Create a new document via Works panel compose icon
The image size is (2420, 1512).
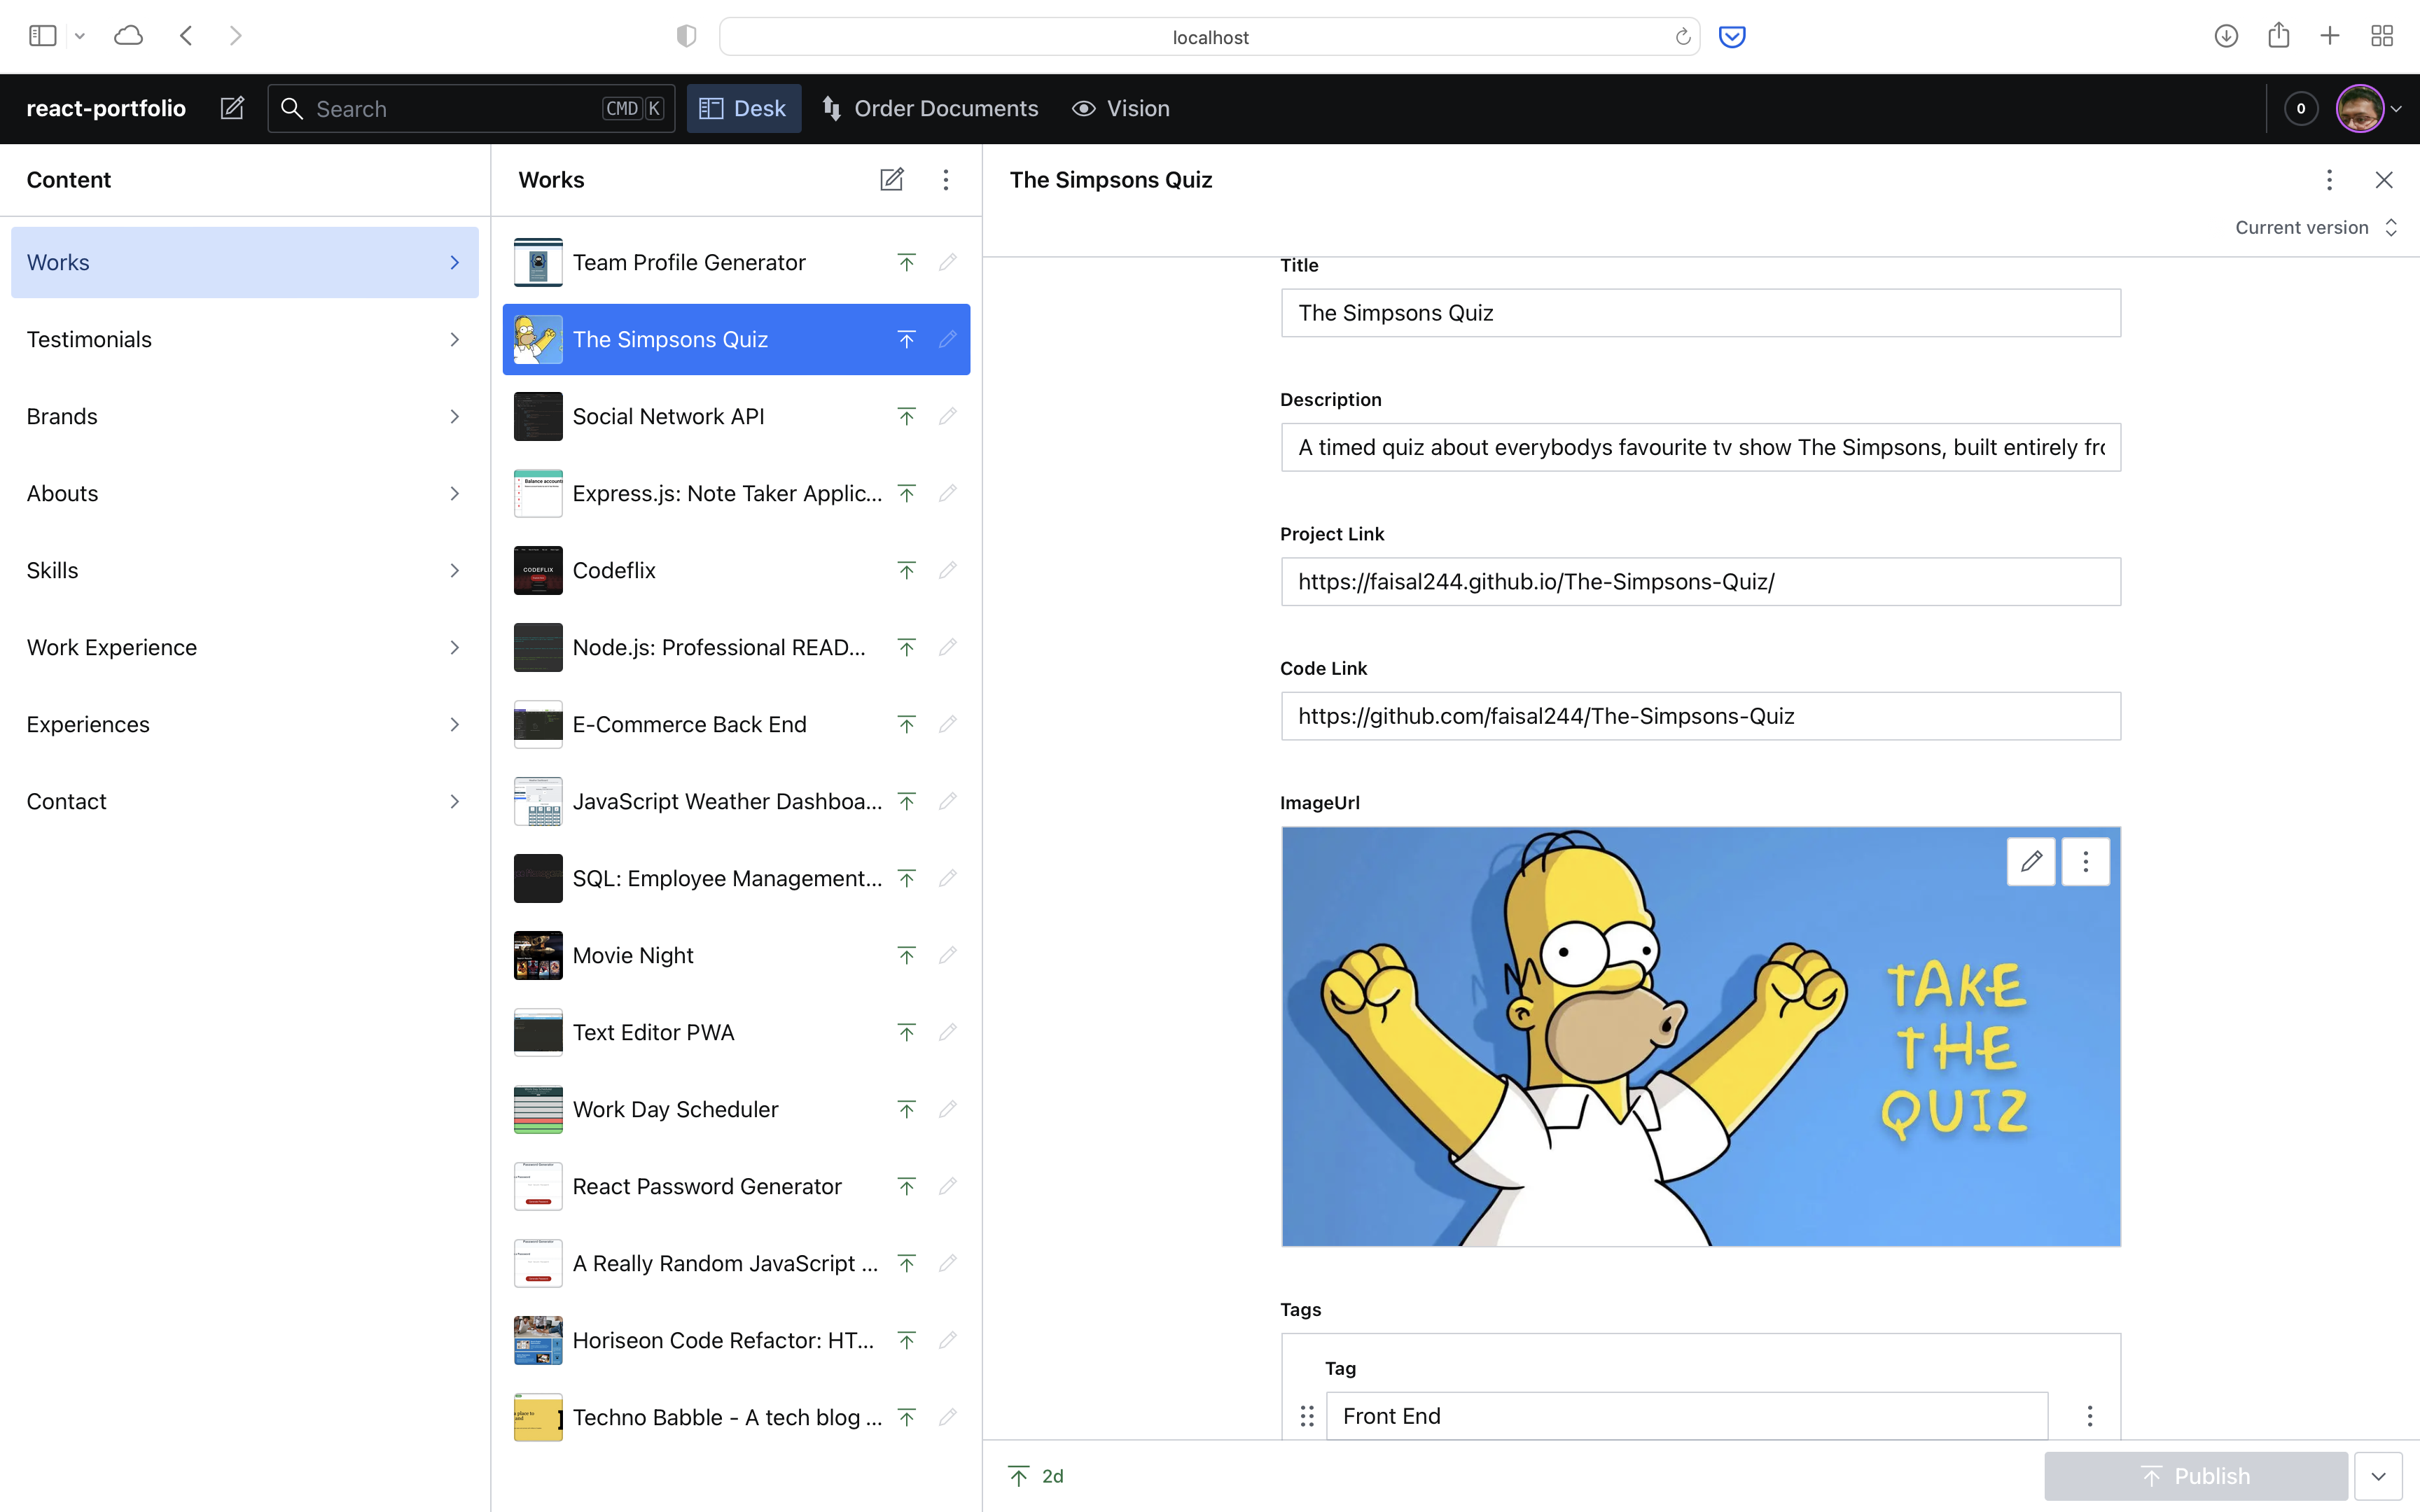click(x=892, y=179)
